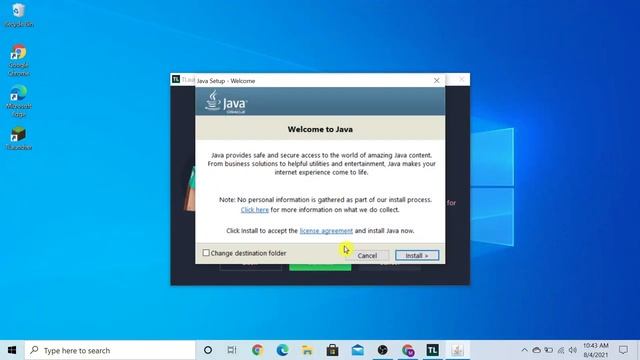The height and width of the screenshot is (360, 640).
Task: Click the Install button in Java Setup
Action: [x=417, y=256]
